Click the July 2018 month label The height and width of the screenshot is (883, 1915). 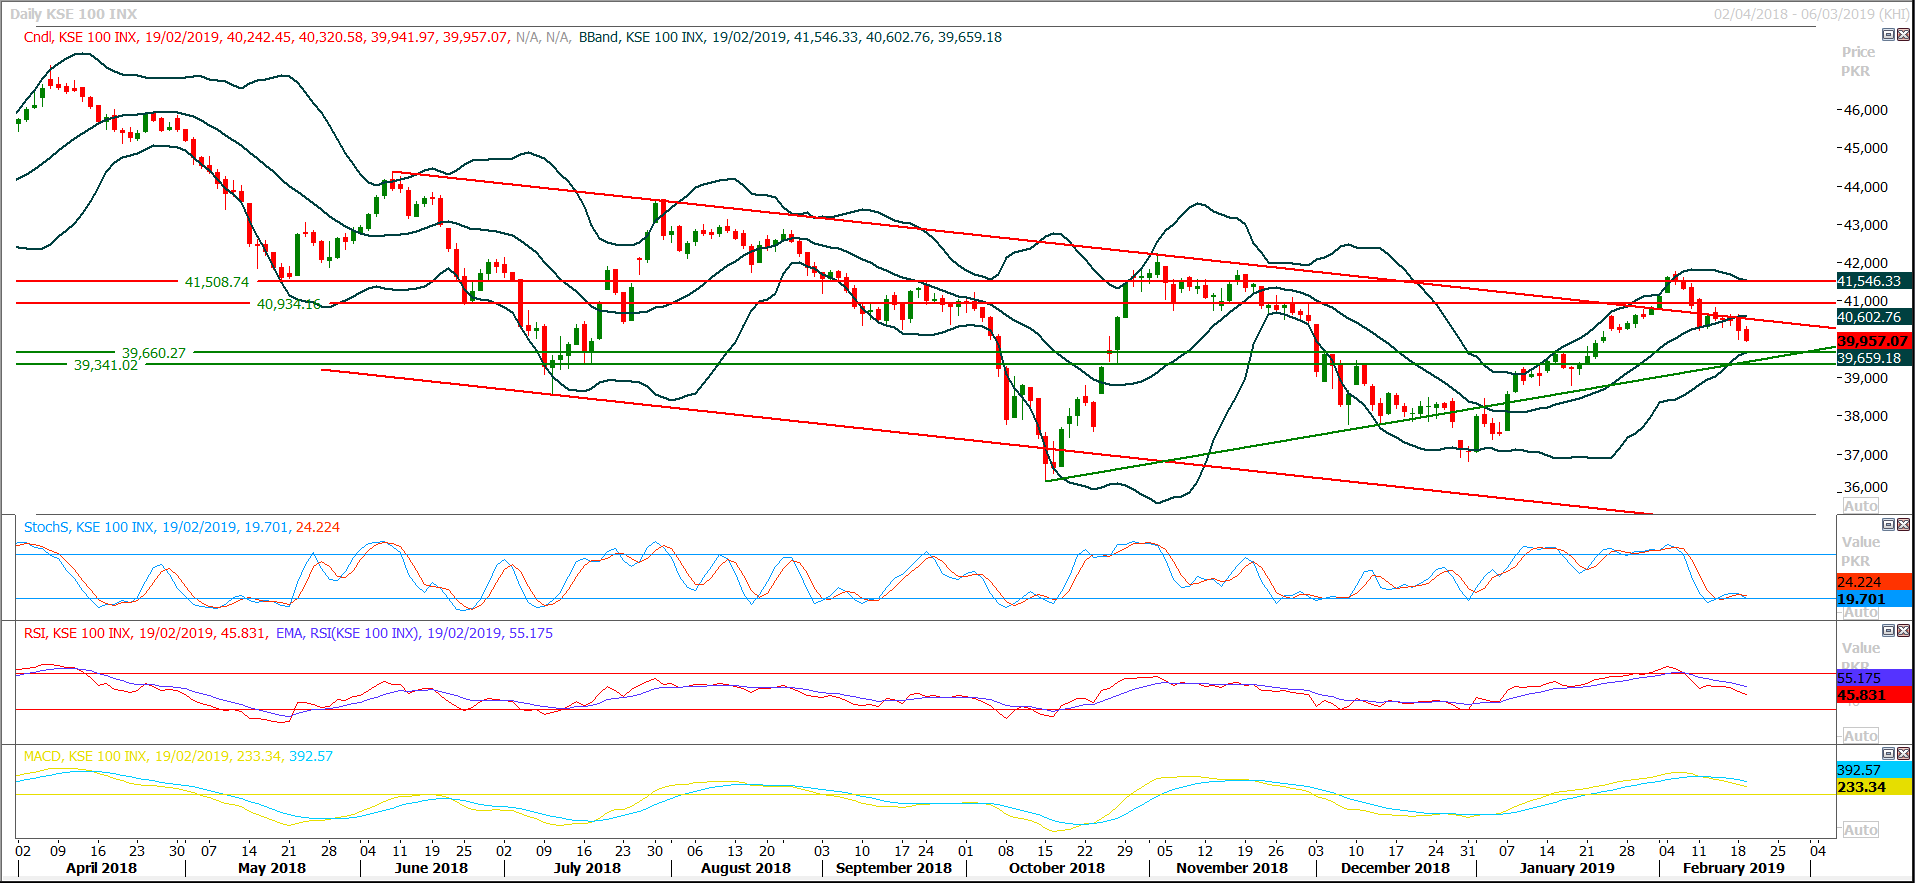coord(587,868)
